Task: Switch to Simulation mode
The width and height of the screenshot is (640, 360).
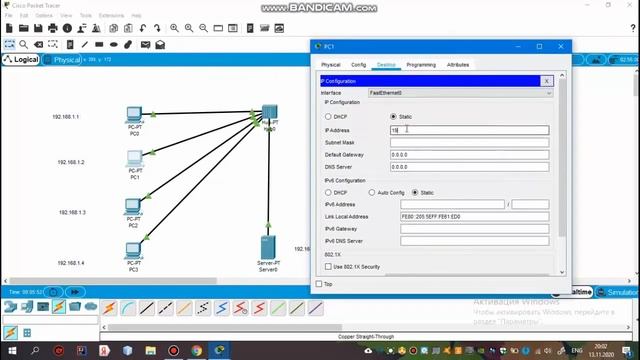Action: point(618,292)
